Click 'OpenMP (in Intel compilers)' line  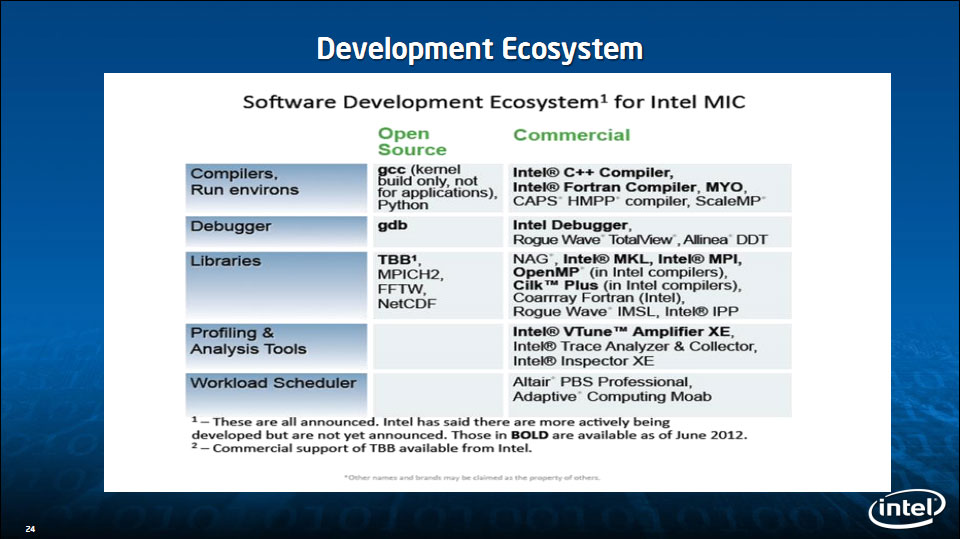coord(620,272)
